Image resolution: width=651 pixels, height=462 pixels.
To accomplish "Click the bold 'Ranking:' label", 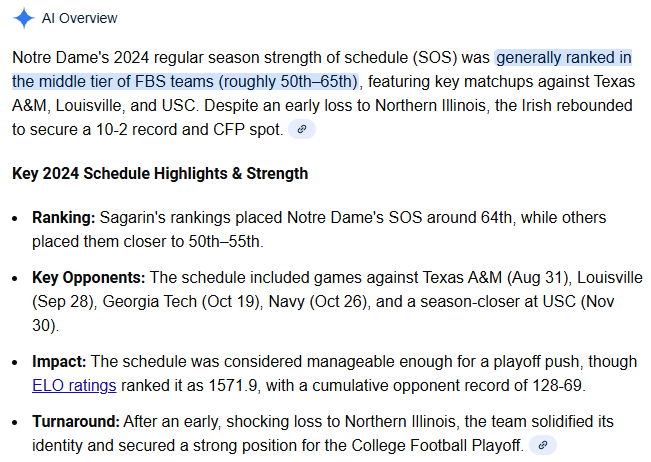I will click(x=64, y=218).
